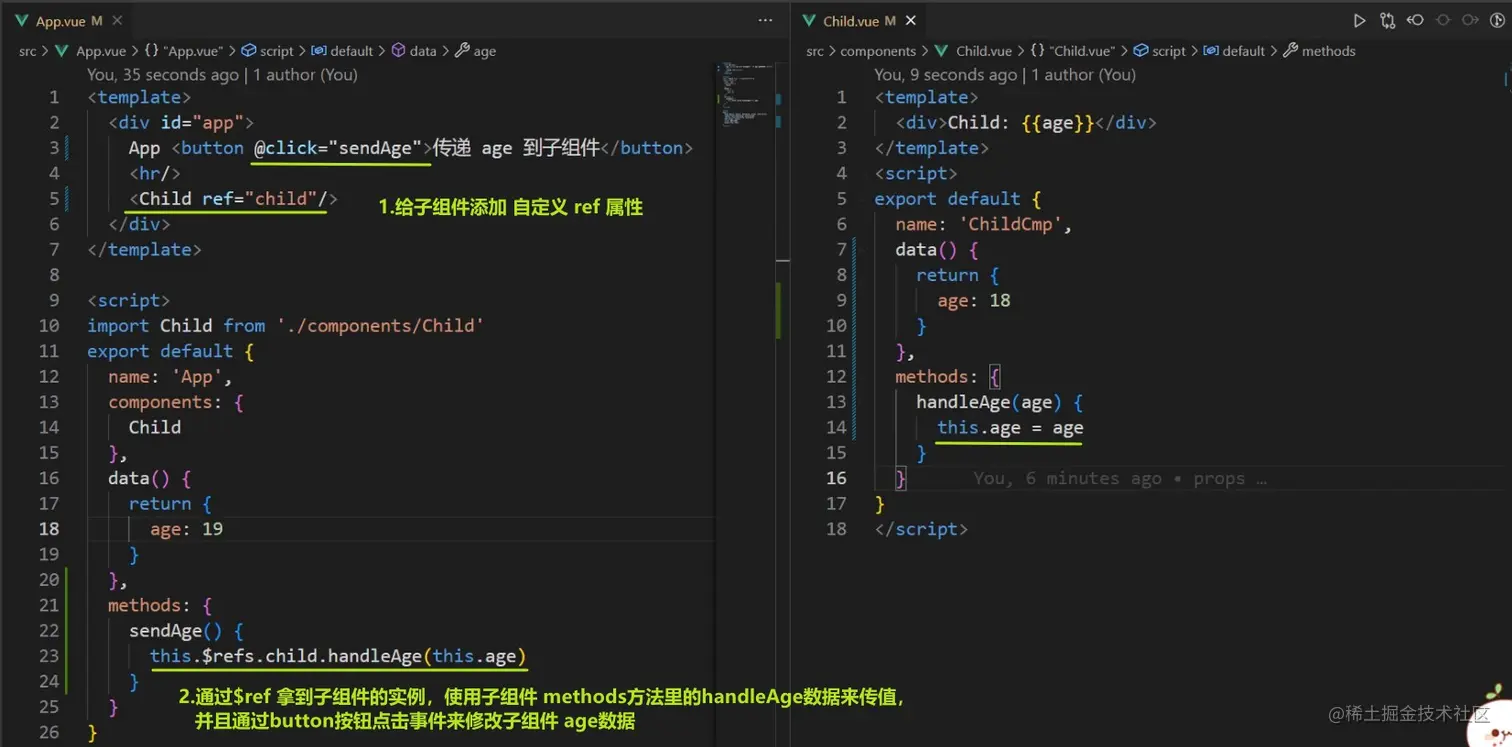Click the <hr/> tag in App.vue
Image resolution: width=1512 pixels, height=747 pixels.
155,173
